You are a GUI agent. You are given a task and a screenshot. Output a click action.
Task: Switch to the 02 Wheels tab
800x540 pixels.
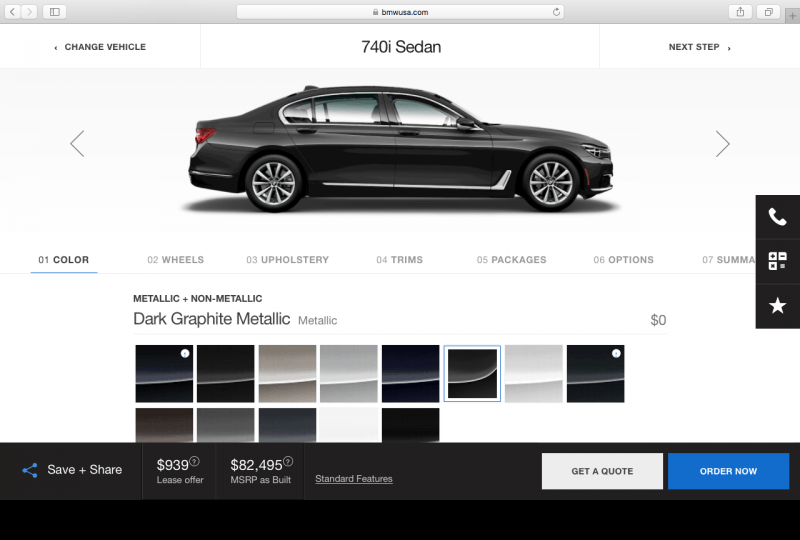click(x=175, y=260)
